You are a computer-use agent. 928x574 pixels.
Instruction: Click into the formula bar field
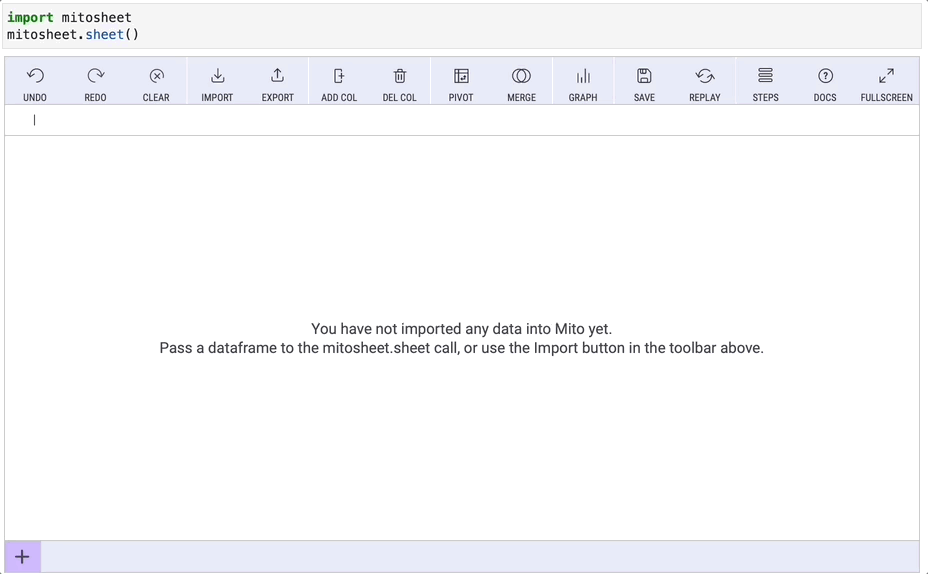pos(462,120)
